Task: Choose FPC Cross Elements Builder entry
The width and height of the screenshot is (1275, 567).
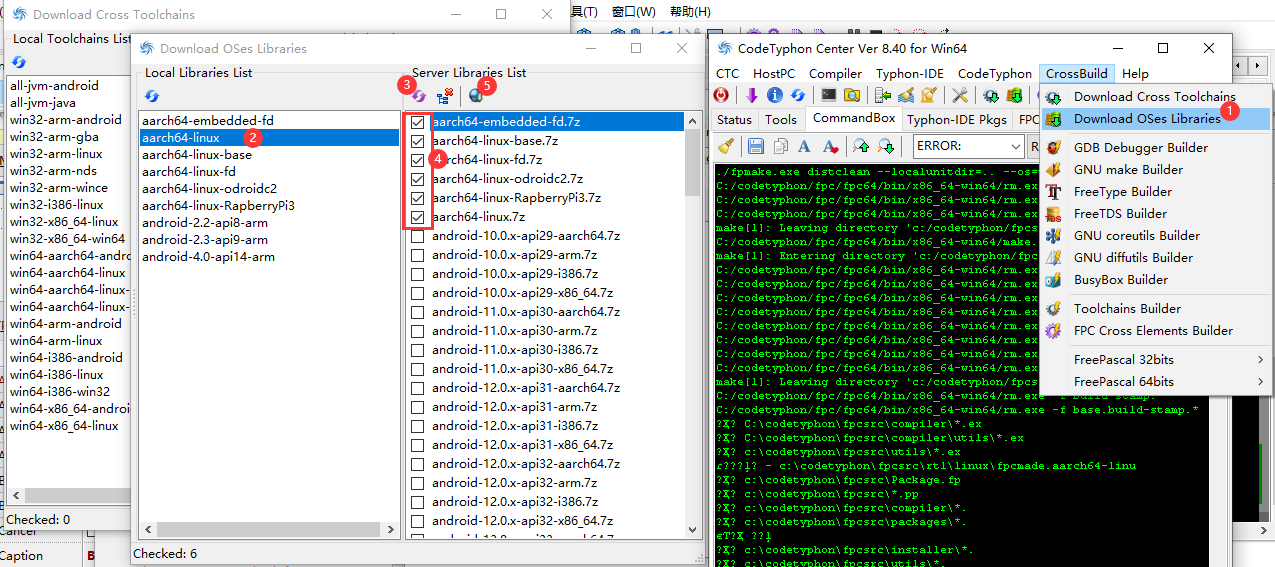Action: pos(1155,330)
